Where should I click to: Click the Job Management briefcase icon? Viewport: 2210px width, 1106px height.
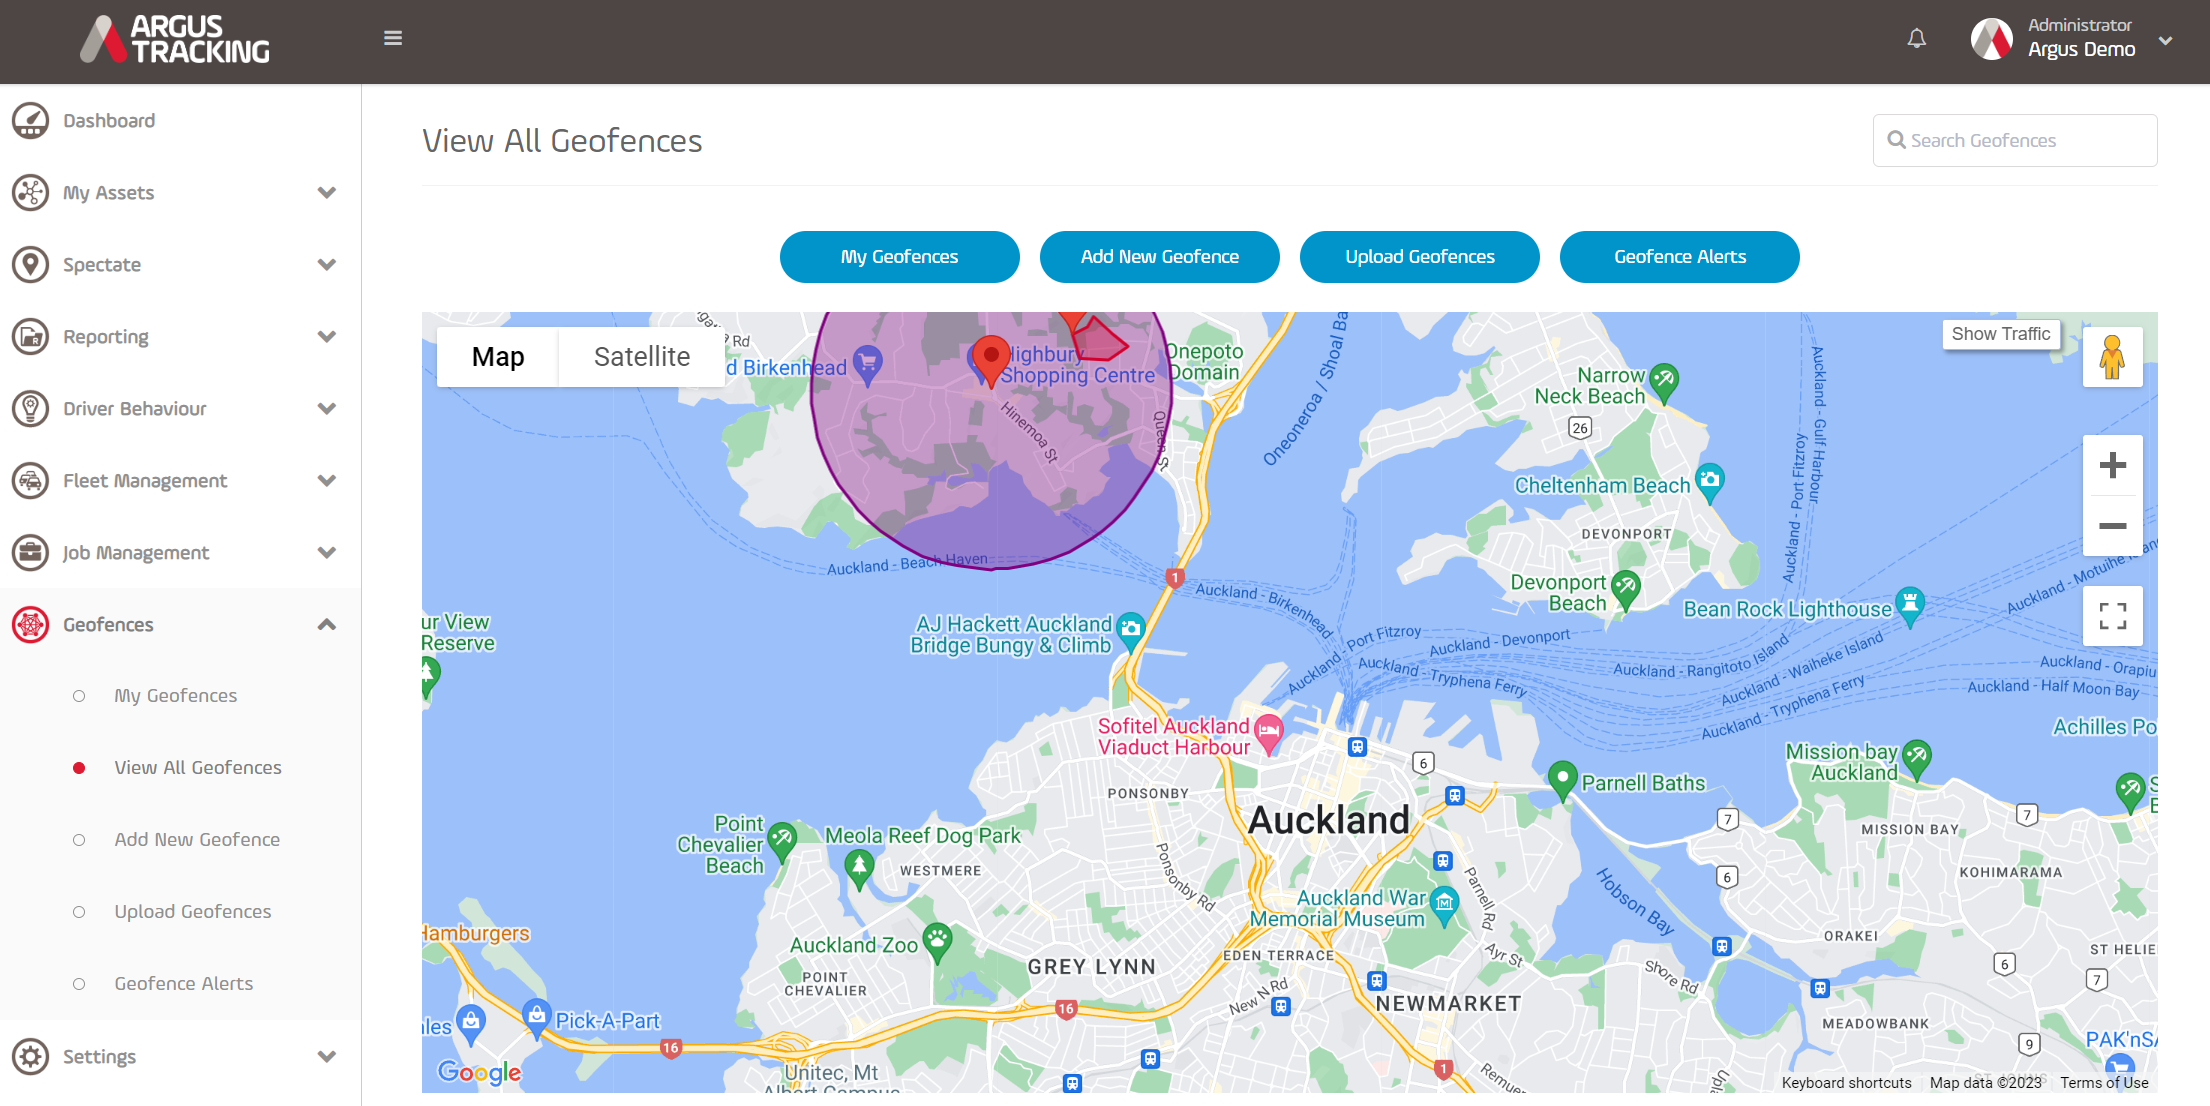pyautogui.click(x=30, y=552)
